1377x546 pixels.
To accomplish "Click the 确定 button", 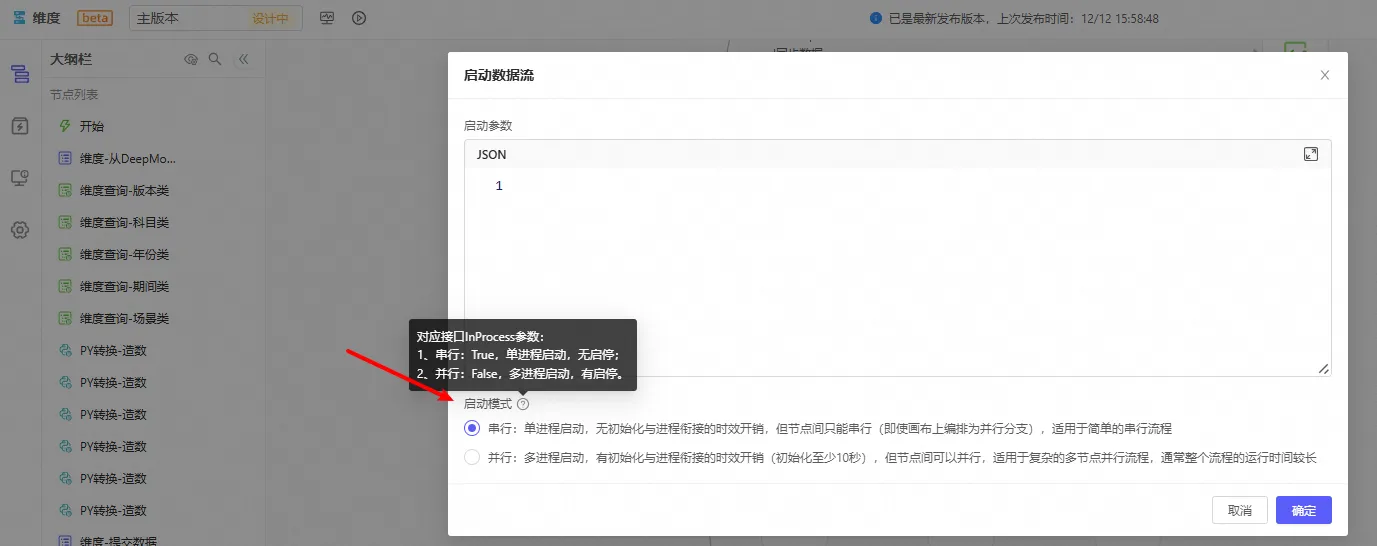I will click(x=1303, y=510).
